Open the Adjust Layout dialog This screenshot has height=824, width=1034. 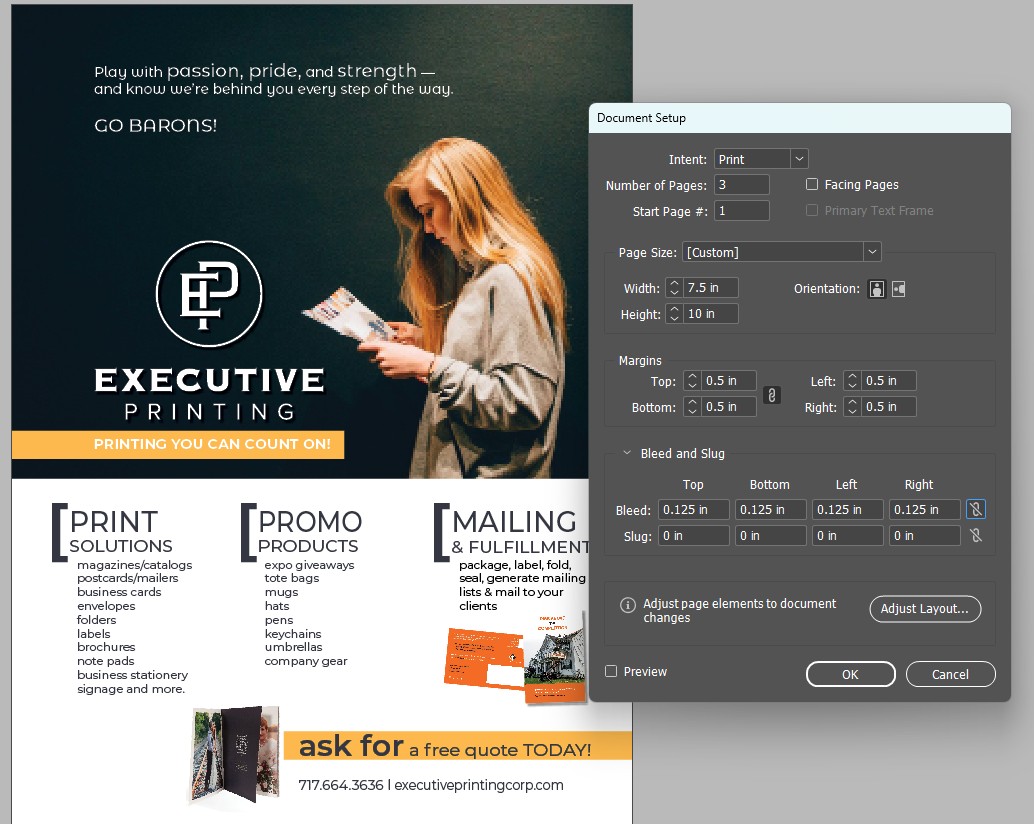tap(925, 608)
